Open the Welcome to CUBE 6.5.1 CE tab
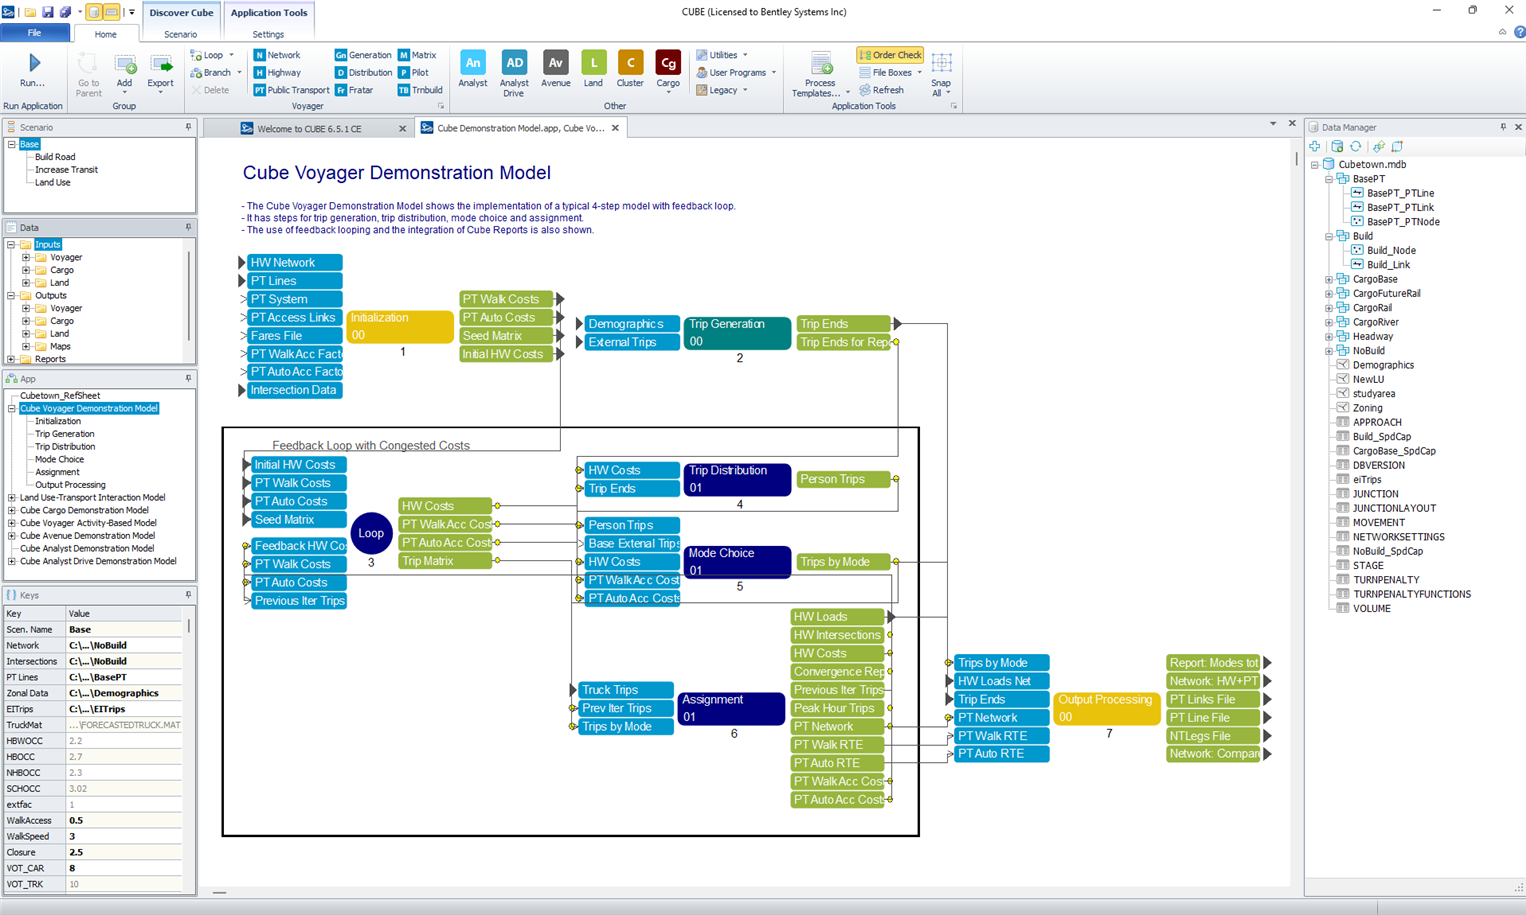The height and width of the screenshot is (915, 1526). pyautogui.click(x=309, y=128)
